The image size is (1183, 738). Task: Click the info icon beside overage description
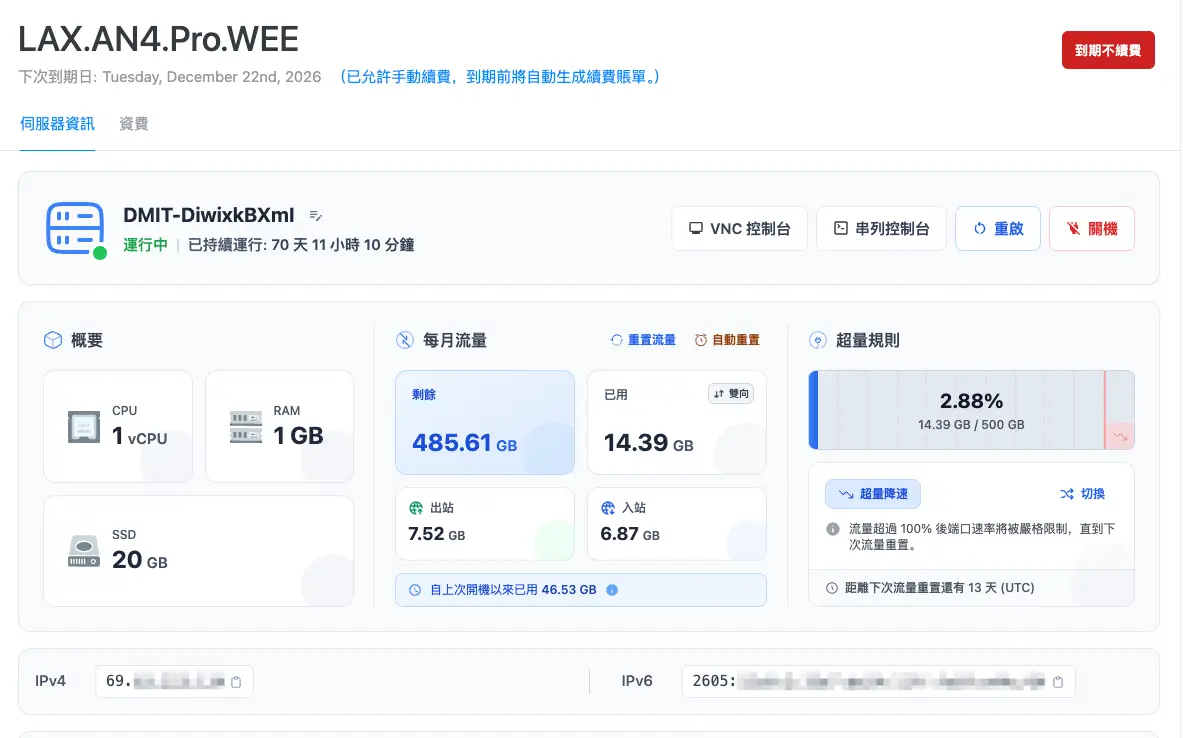coord(833,529)
